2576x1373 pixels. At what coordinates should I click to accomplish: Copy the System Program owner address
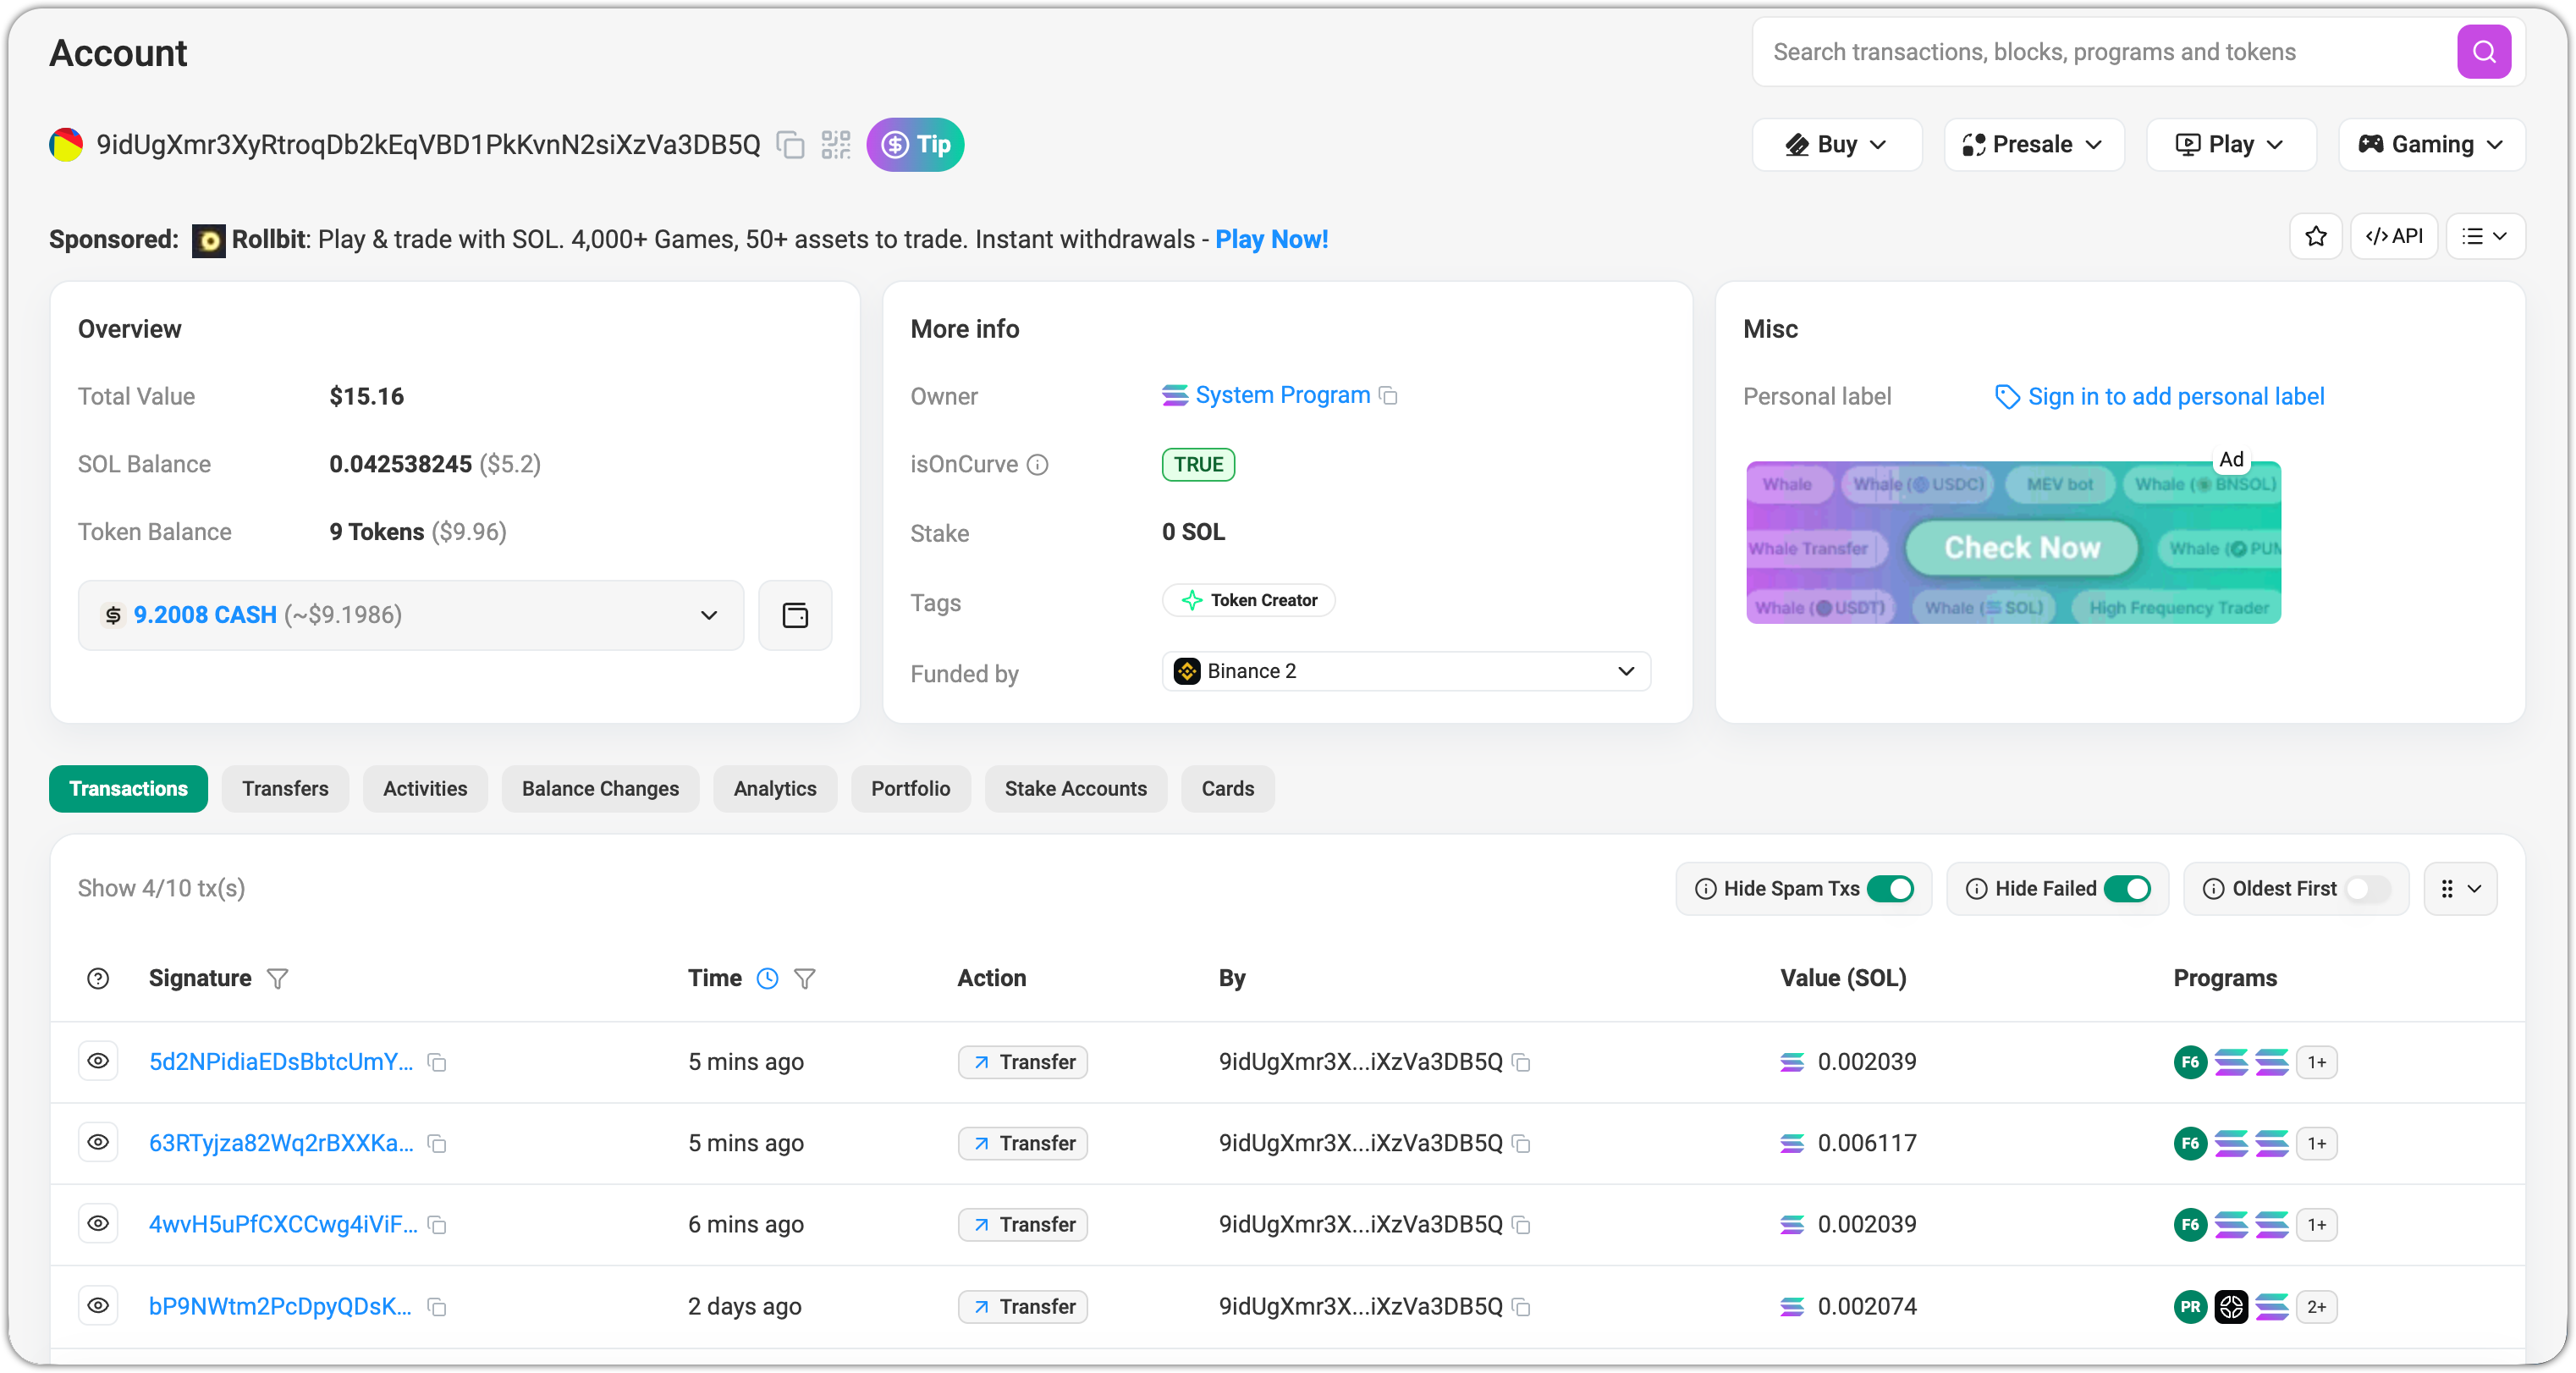1388,396
